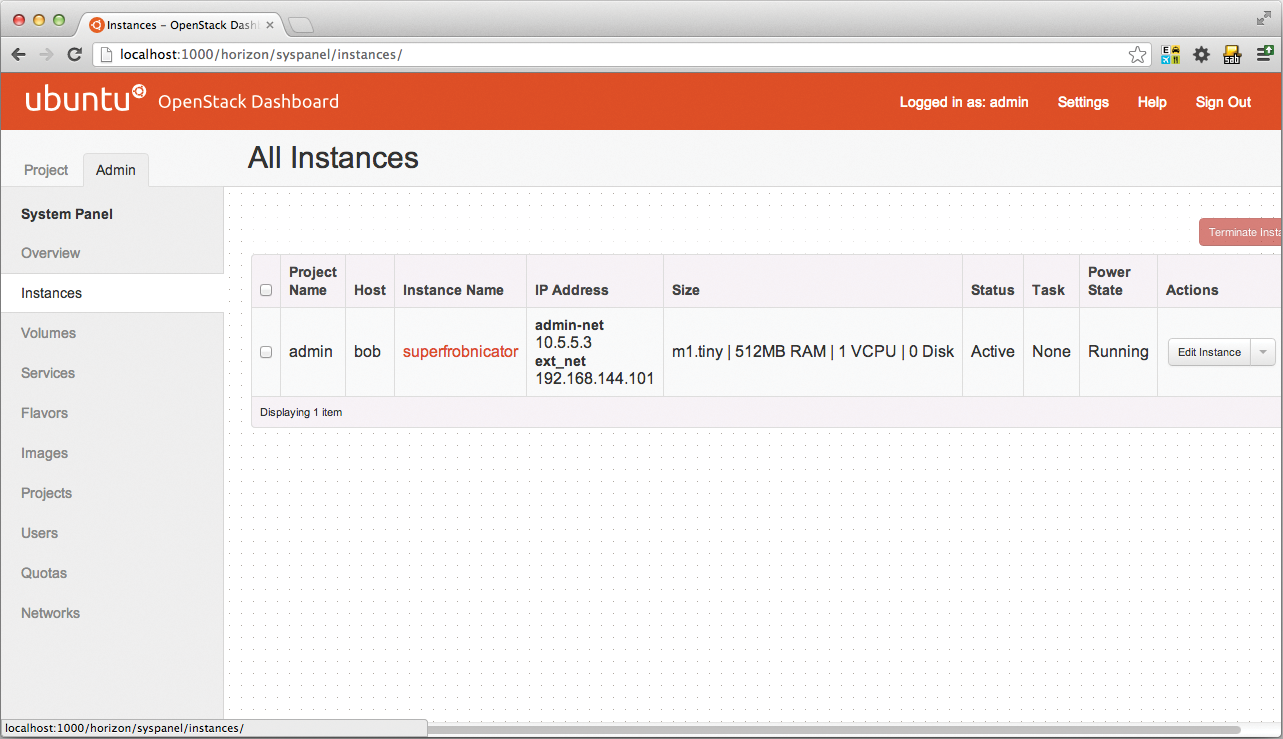This screenshot has height=739, width=1283.
Task: Switch to the Project tab
Action: (46, 170)
